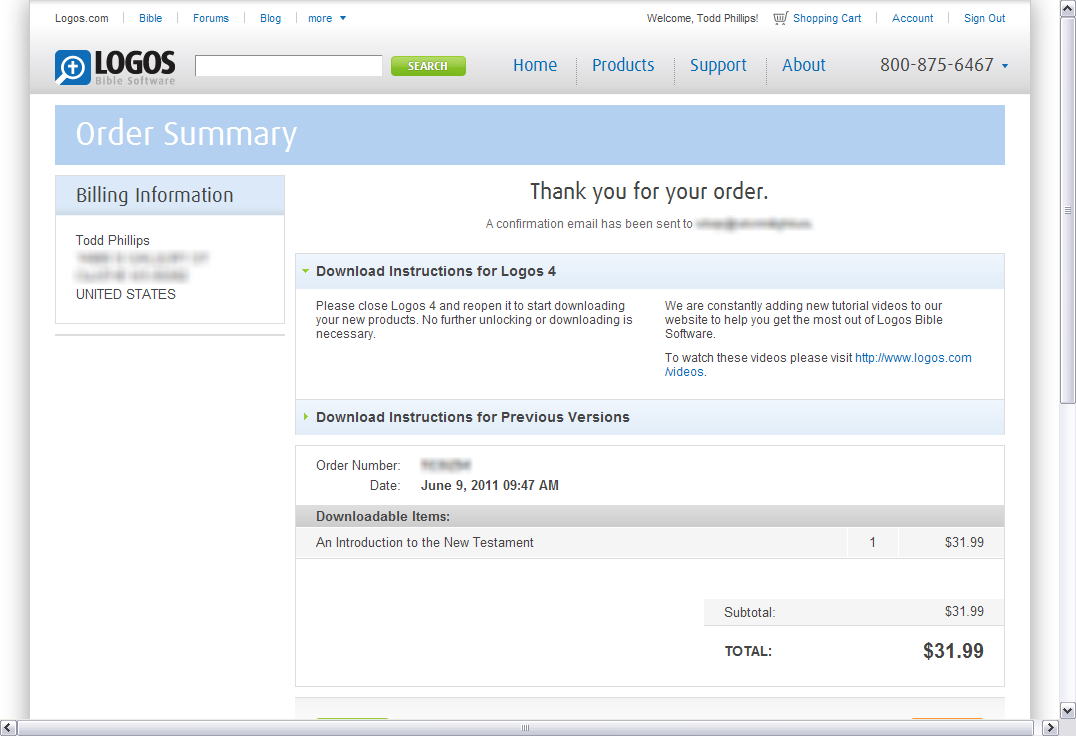This screenshot has height=736, width=1076.
Task: Open the Shopping Cart link
Action: (x=827, y=19)
